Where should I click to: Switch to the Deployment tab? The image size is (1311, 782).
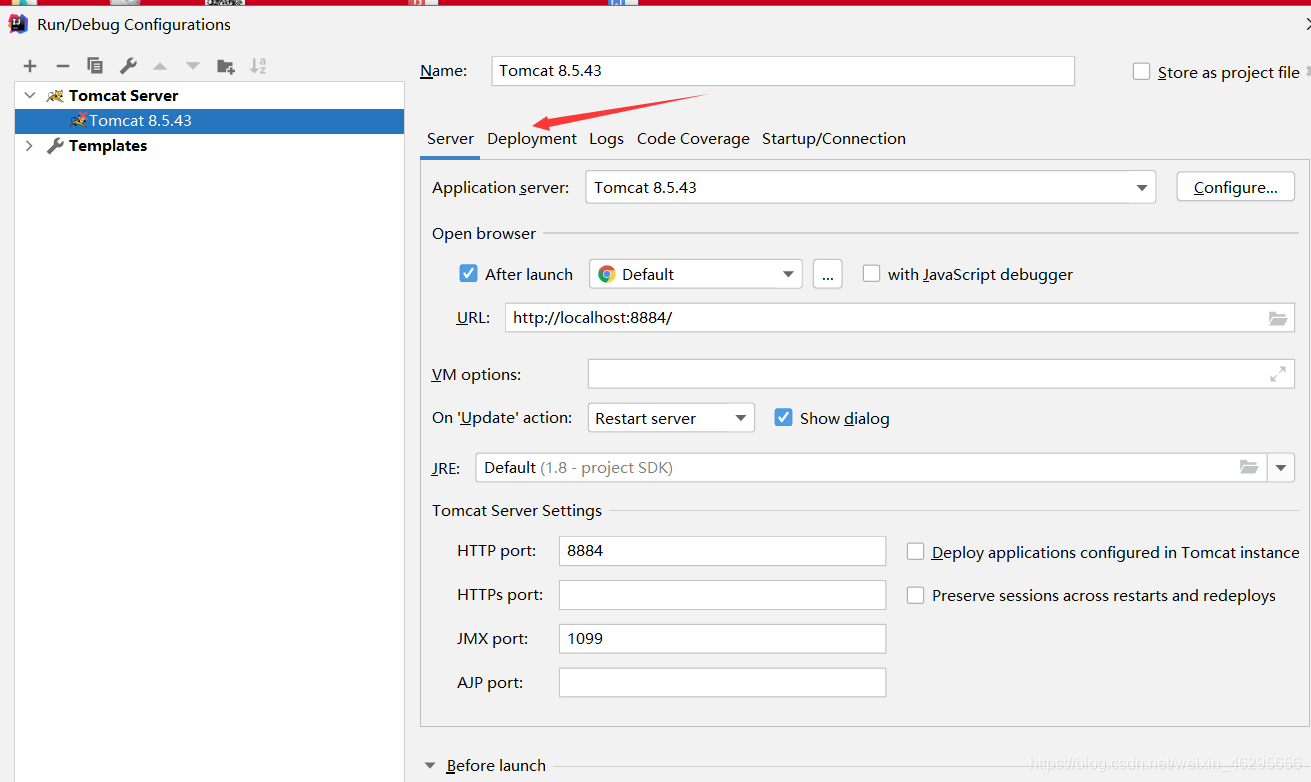[531, 139]
